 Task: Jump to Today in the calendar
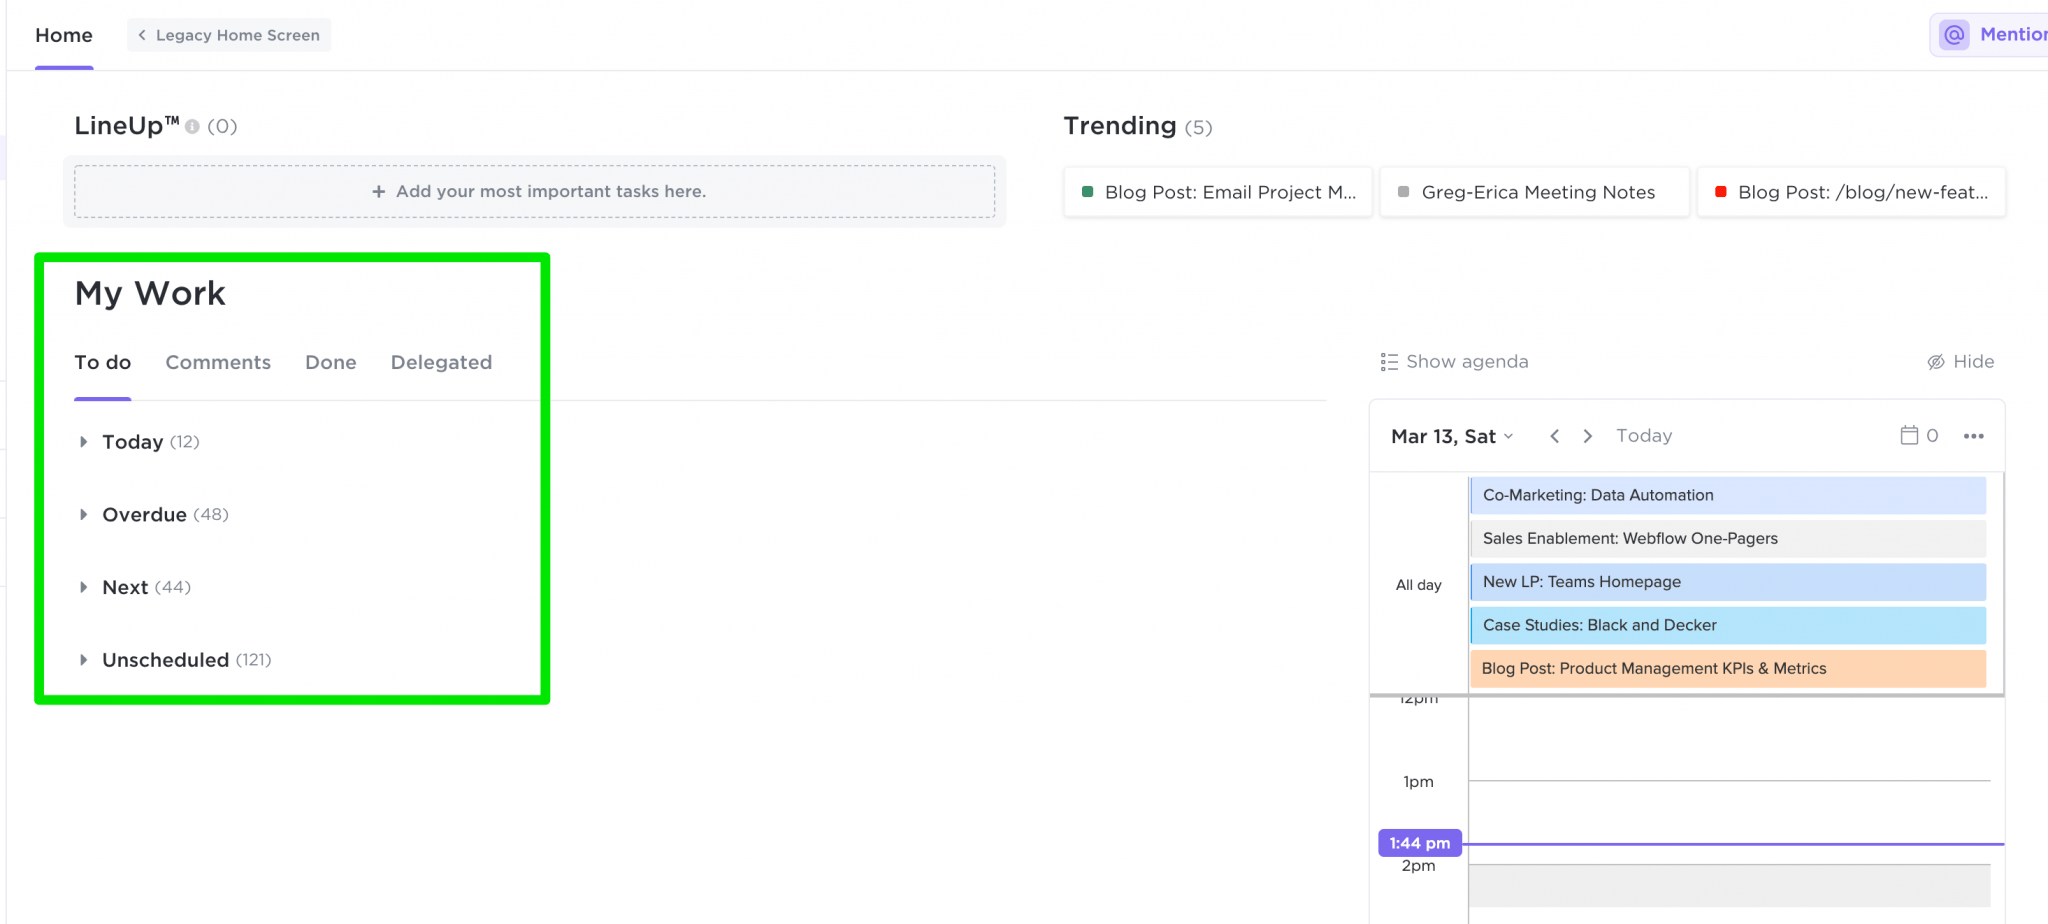coord(1643,436)
